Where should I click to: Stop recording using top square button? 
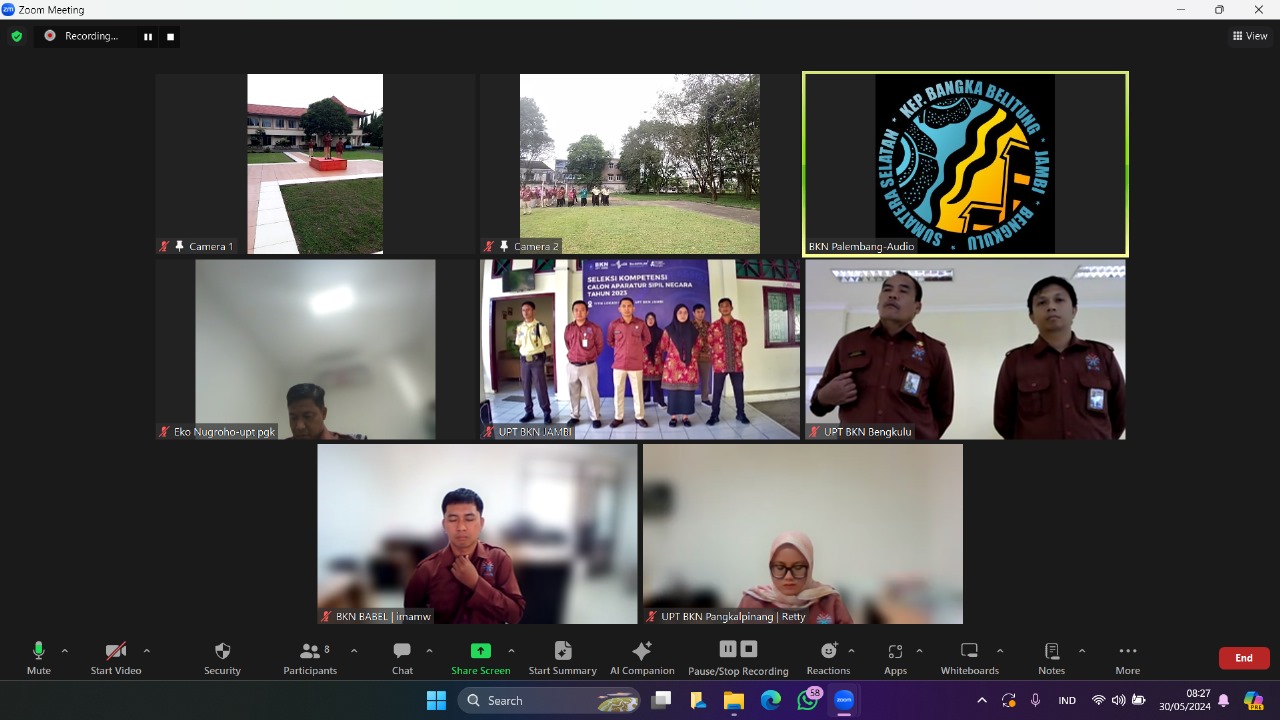pyautogui.click(x=171, y=37)
